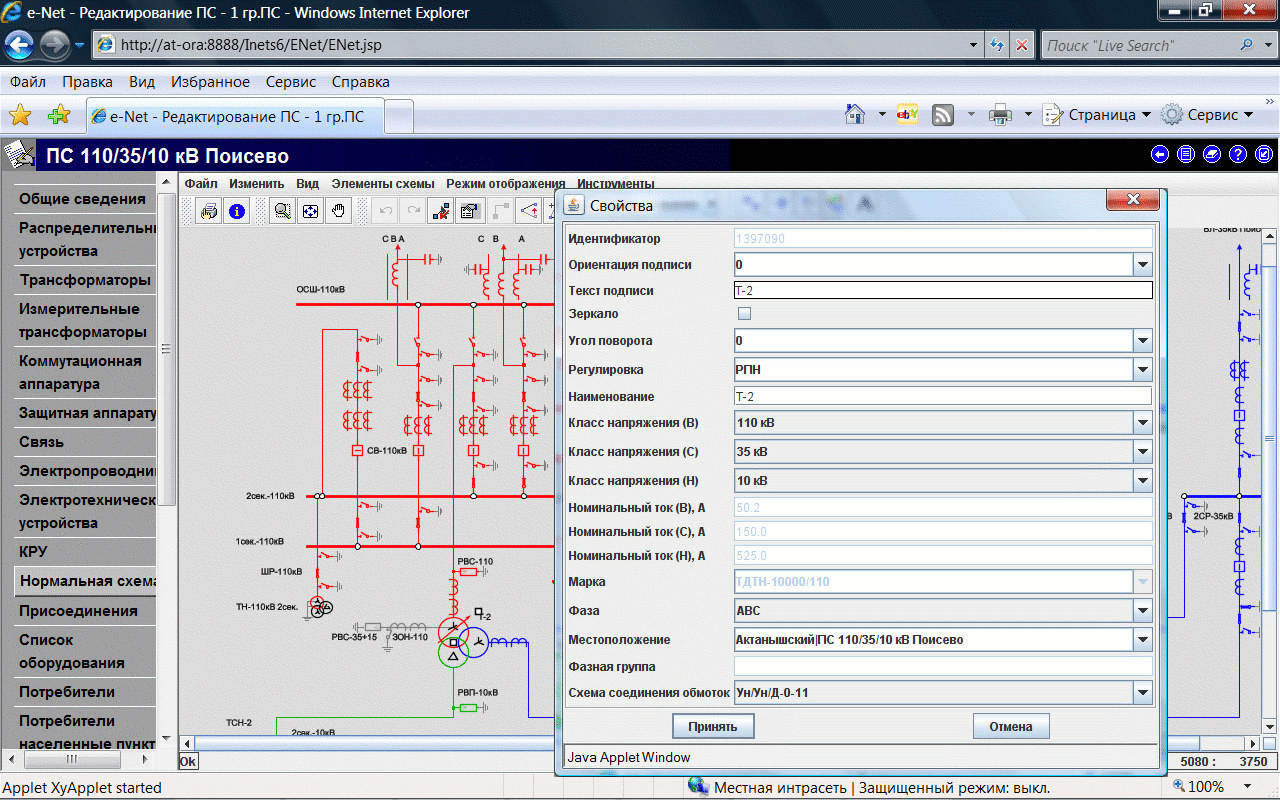The image size is (1280, 800).
Task: Click the round document list icon in header
Action: [1186, 154]
